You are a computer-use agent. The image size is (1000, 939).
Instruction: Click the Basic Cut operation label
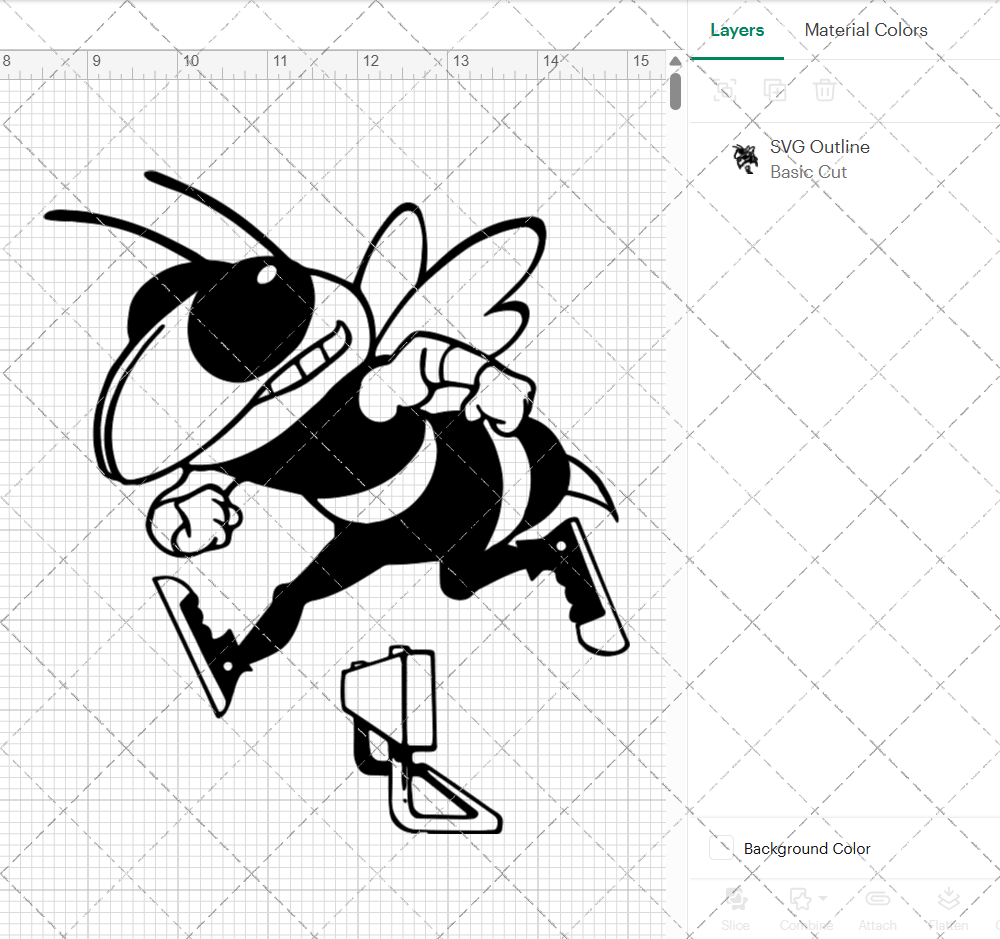[x=808, y=172]
